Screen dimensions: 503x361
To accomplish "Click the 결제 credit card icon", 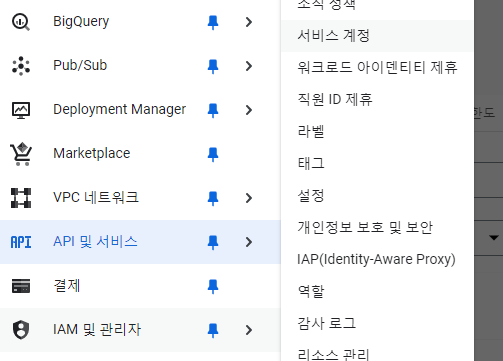I will tap(21, 286).
